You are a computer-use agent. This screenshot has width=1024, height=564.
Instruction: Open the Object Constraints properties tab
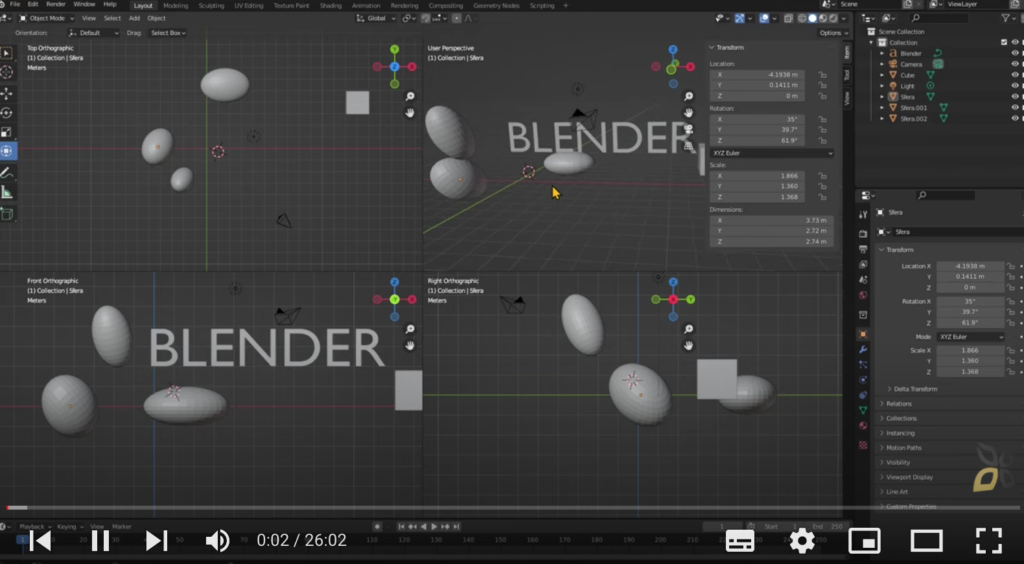(x=863, y=395)
